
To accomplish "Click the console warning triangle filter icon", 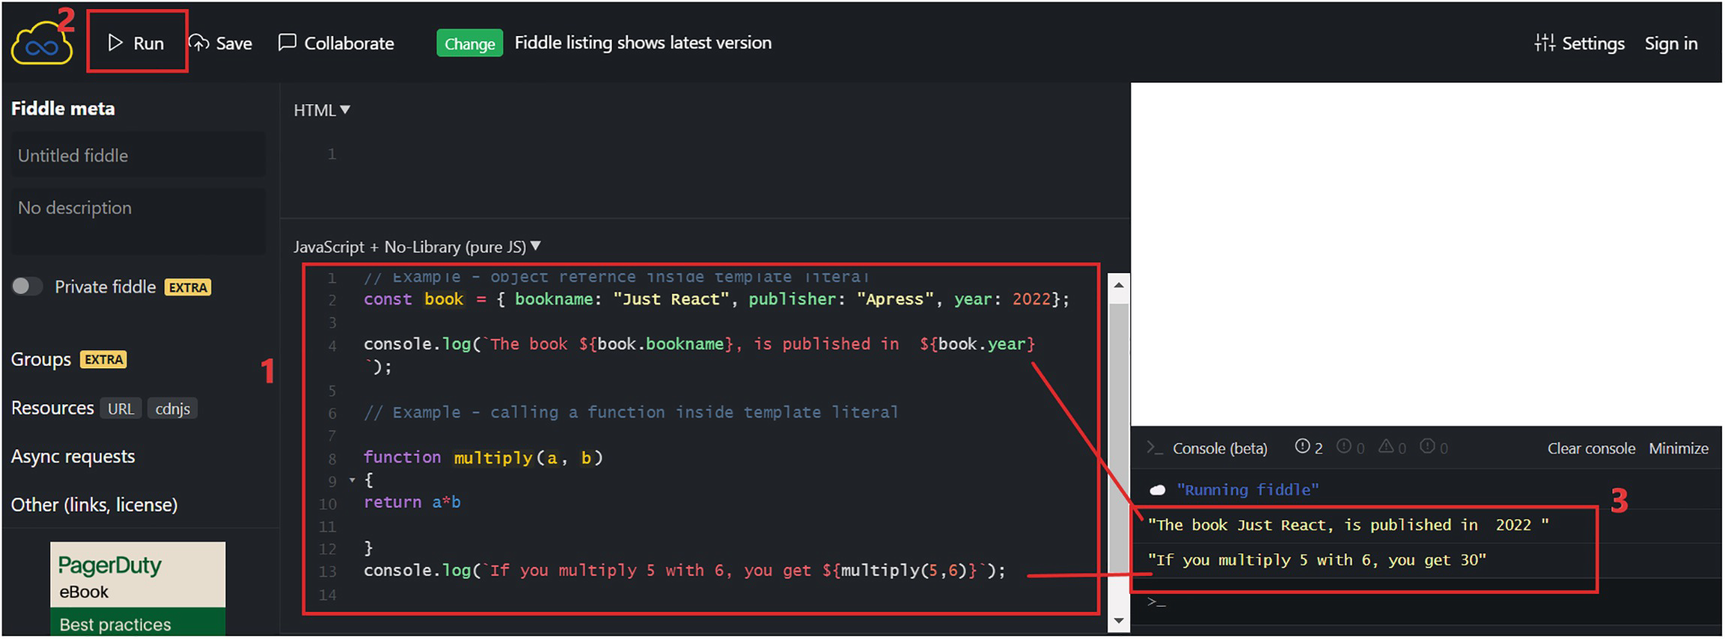I will [x=1386, y=447].
